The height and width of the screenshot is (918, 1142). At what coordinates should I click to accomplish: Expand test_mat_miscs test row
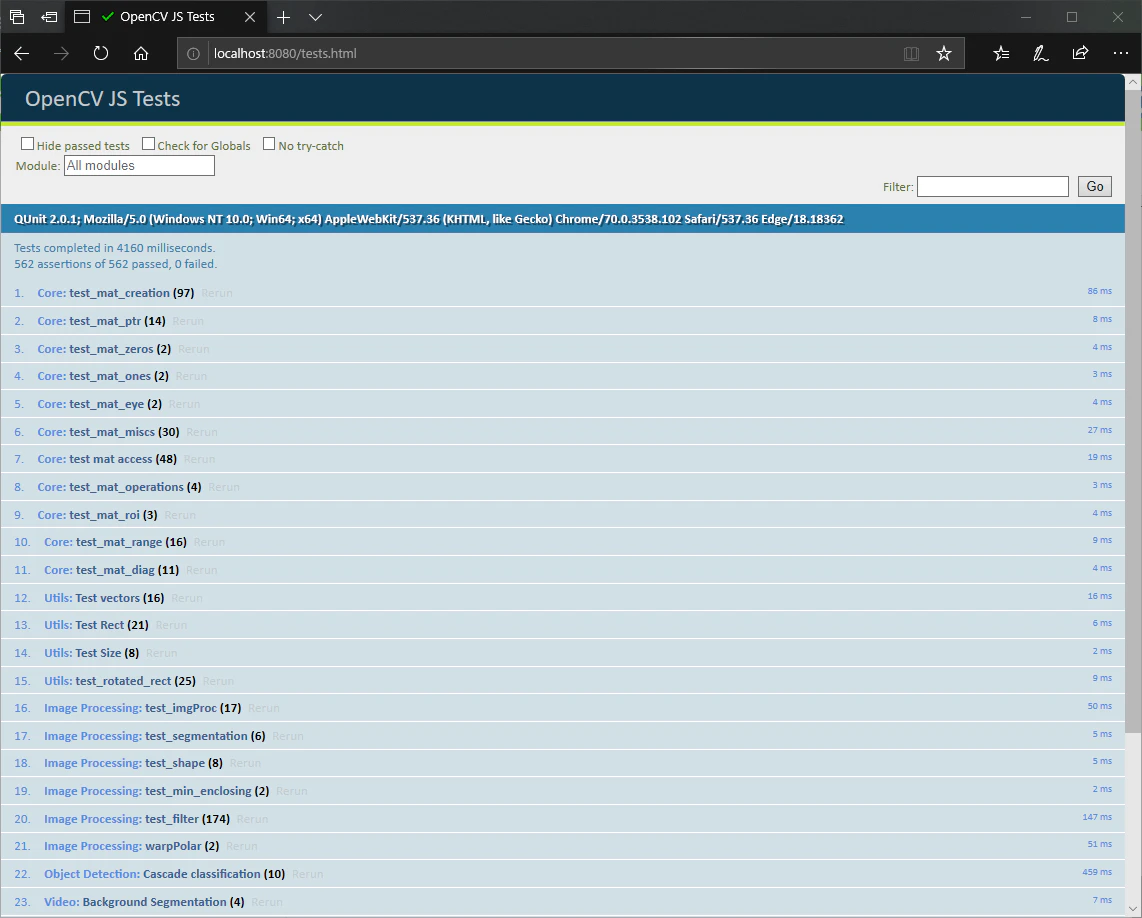click(562, 432)
